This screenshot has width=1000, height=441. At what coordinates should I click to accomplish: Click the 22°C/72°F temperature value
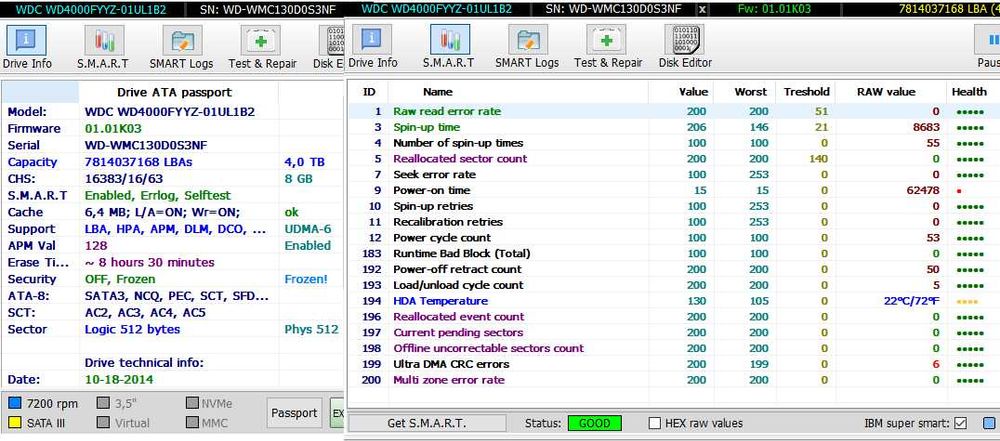point(912,301)
